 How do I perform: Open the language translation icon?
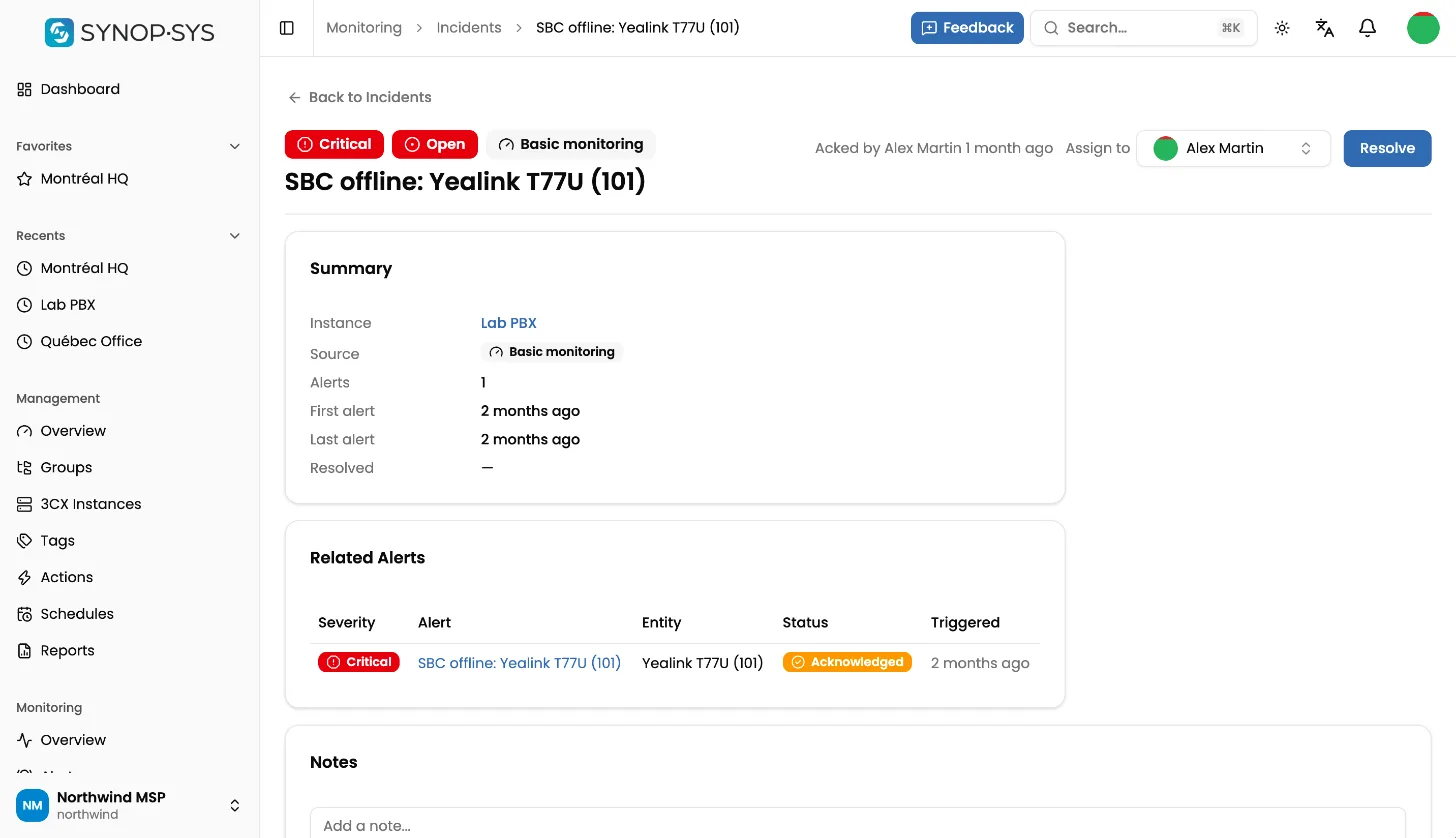1325,28
